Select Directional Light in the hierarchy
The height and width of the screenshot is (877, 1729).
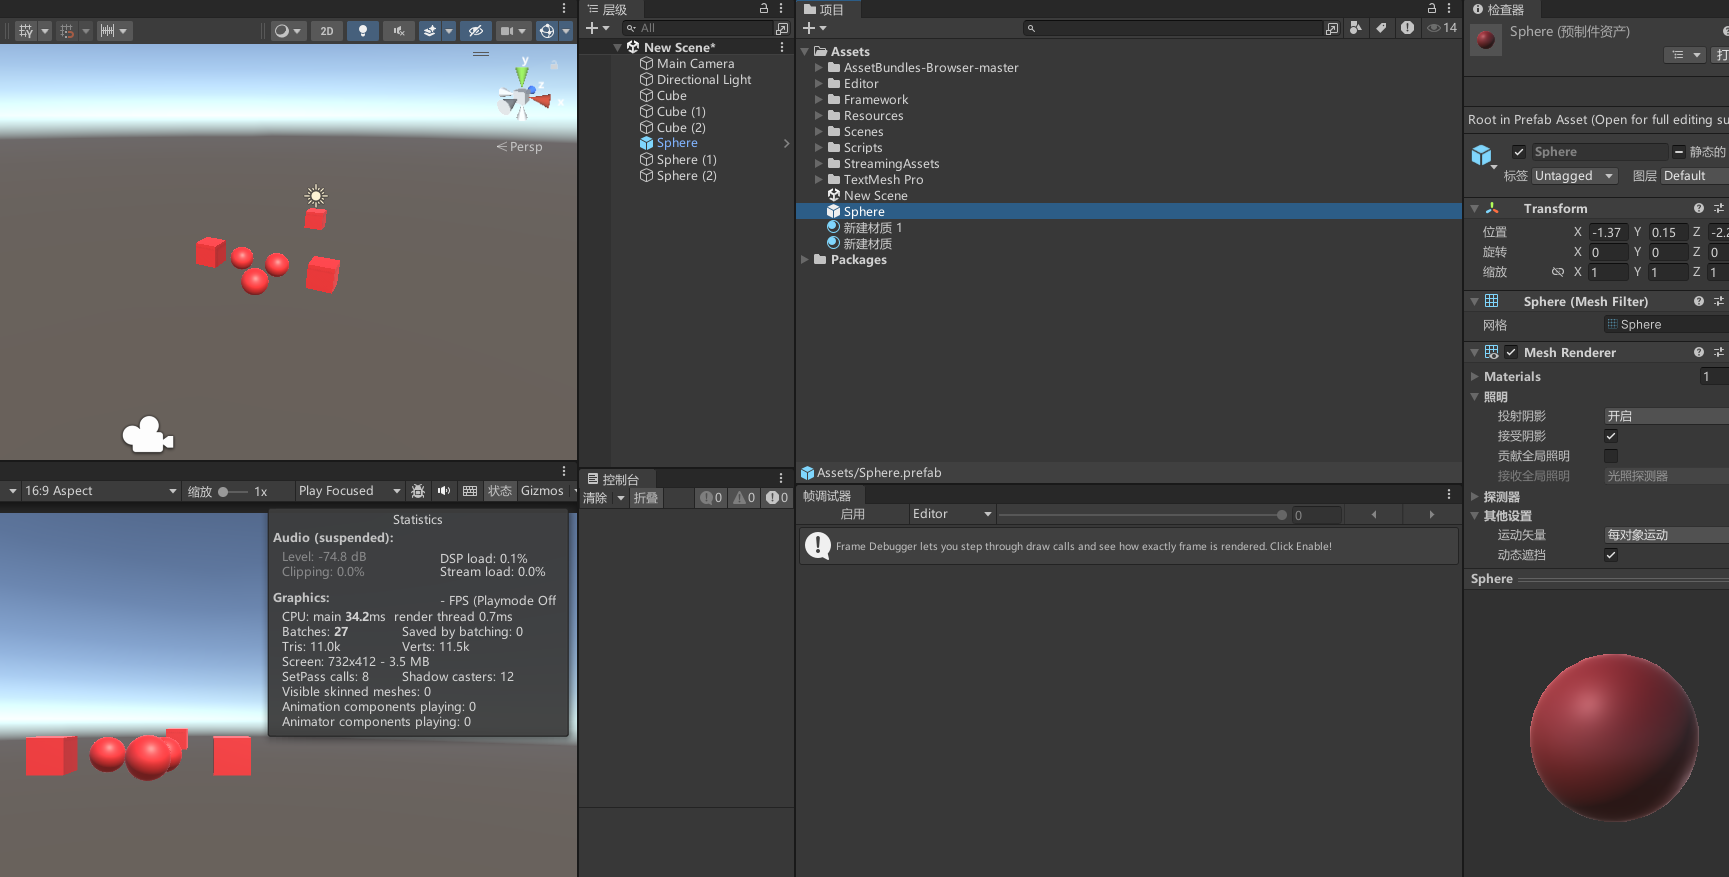(703, 80)
